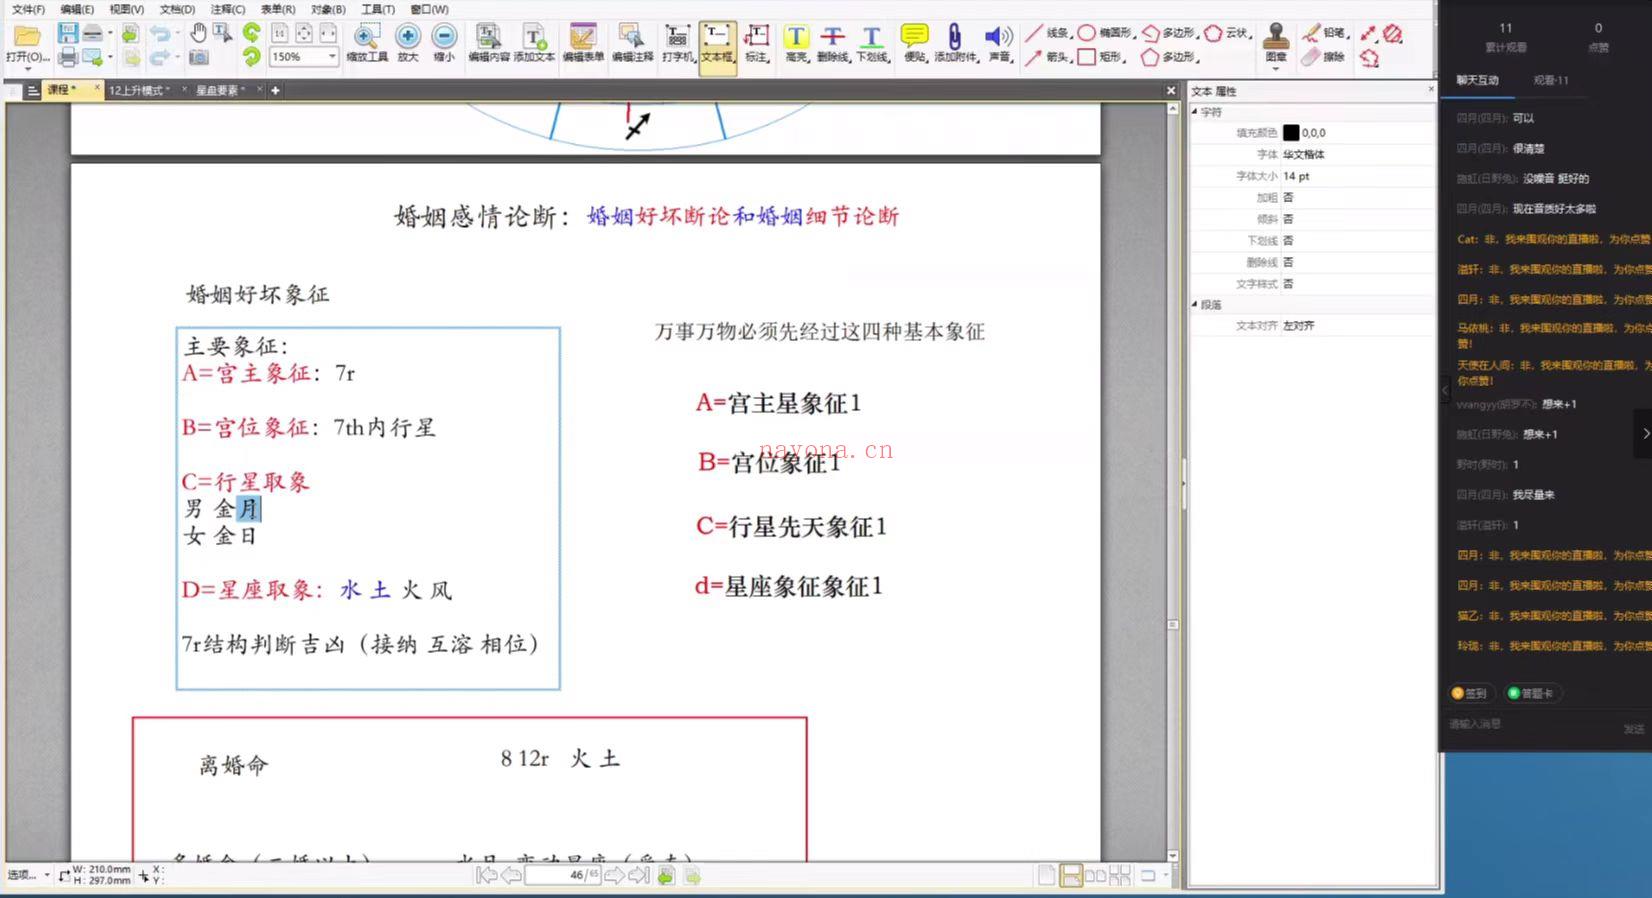
Task: Select the Add Text (添加文本) tool
Action: pyautogui.click(x=534, y=43)
